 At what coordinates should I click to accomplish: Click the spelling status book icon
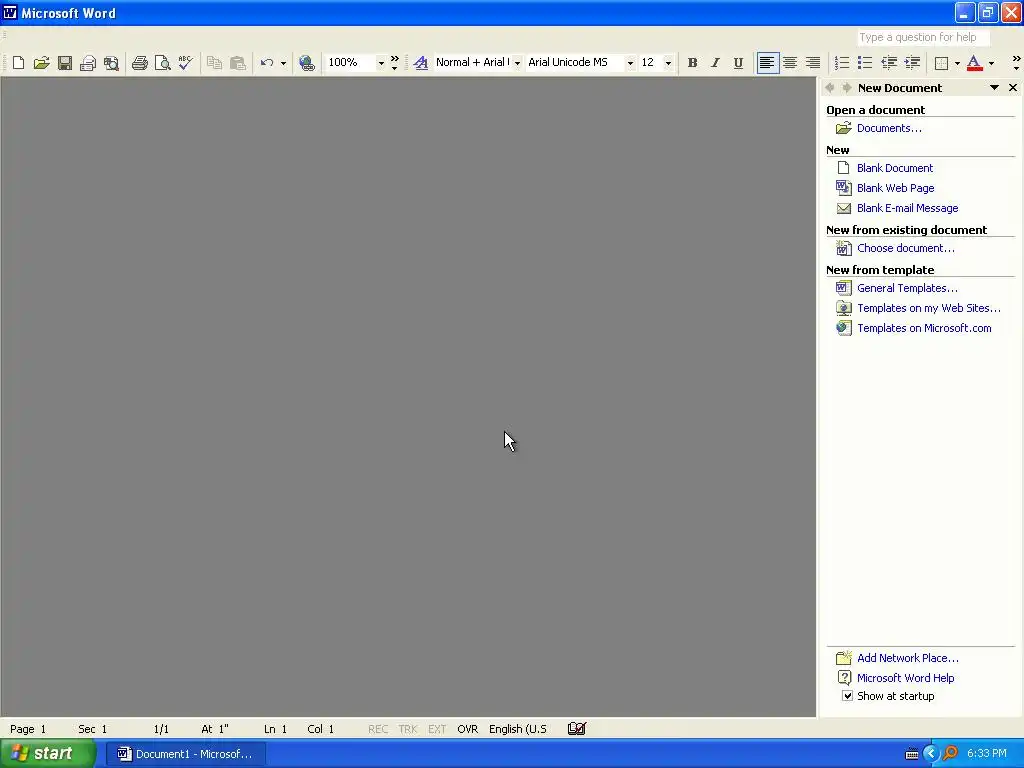click(577, 729)
